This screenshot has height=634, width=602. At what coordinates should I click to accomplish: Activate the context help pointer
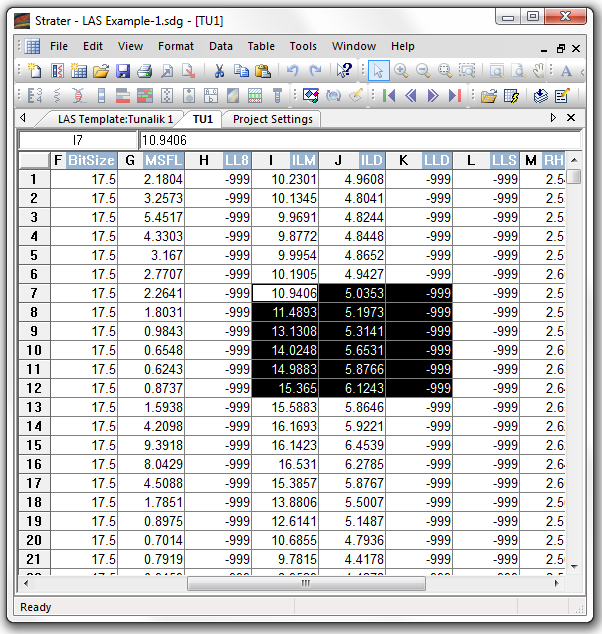[344, 71]
